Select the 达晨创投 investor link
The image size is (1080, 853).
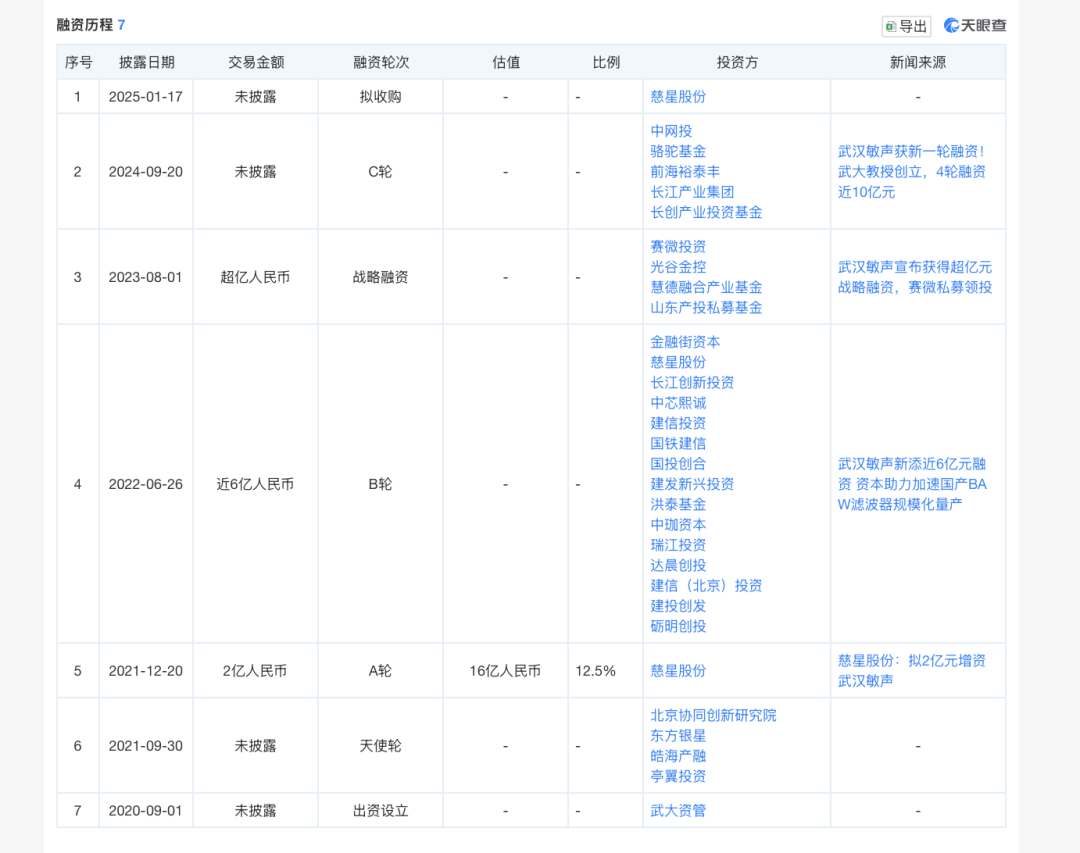678,565
